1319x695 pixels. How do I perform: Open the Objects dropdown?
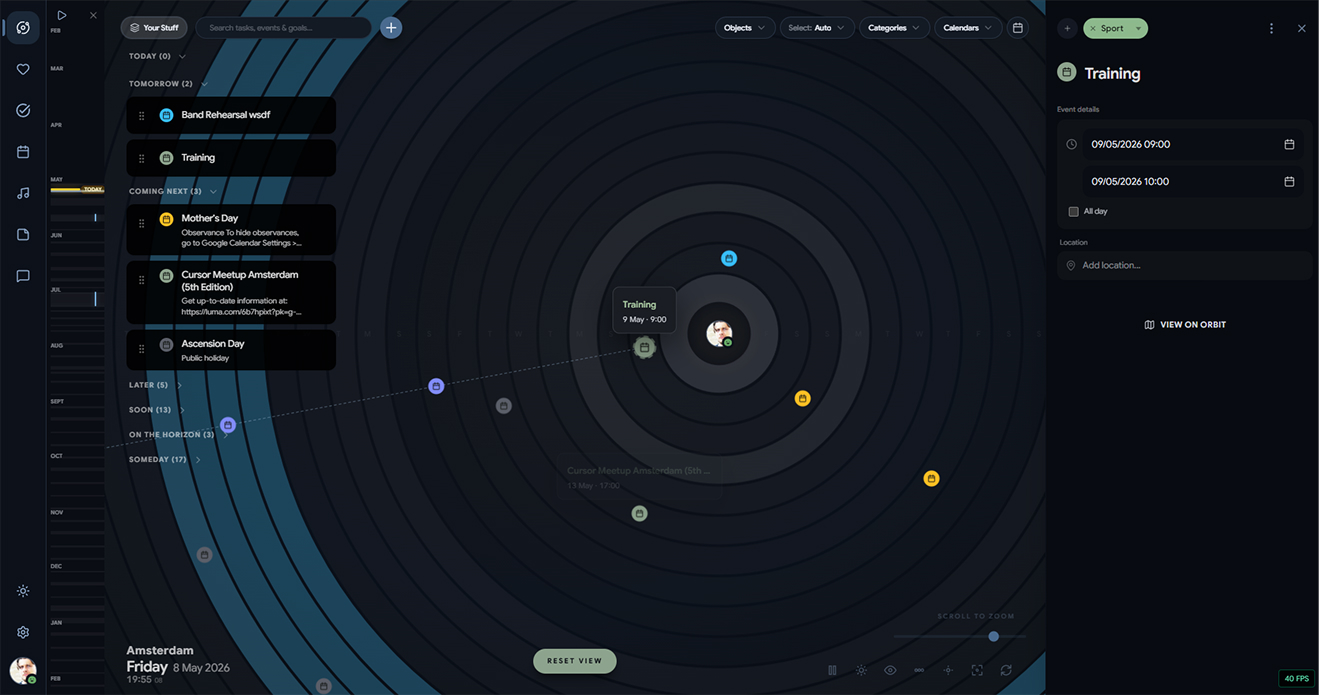[x=745, y=28]
